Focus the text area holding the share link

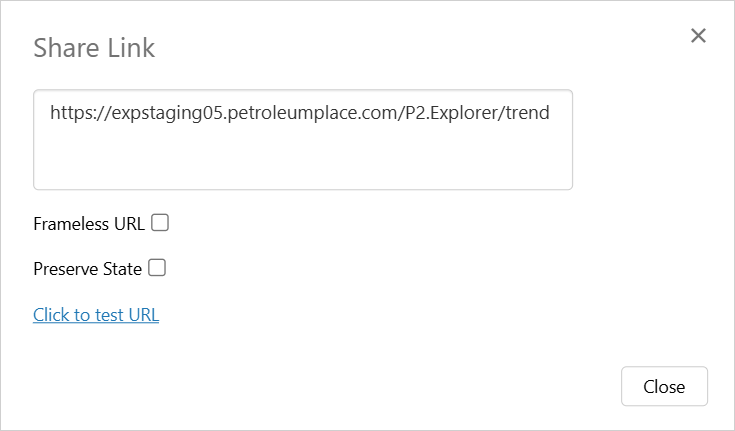pos(302,140)
